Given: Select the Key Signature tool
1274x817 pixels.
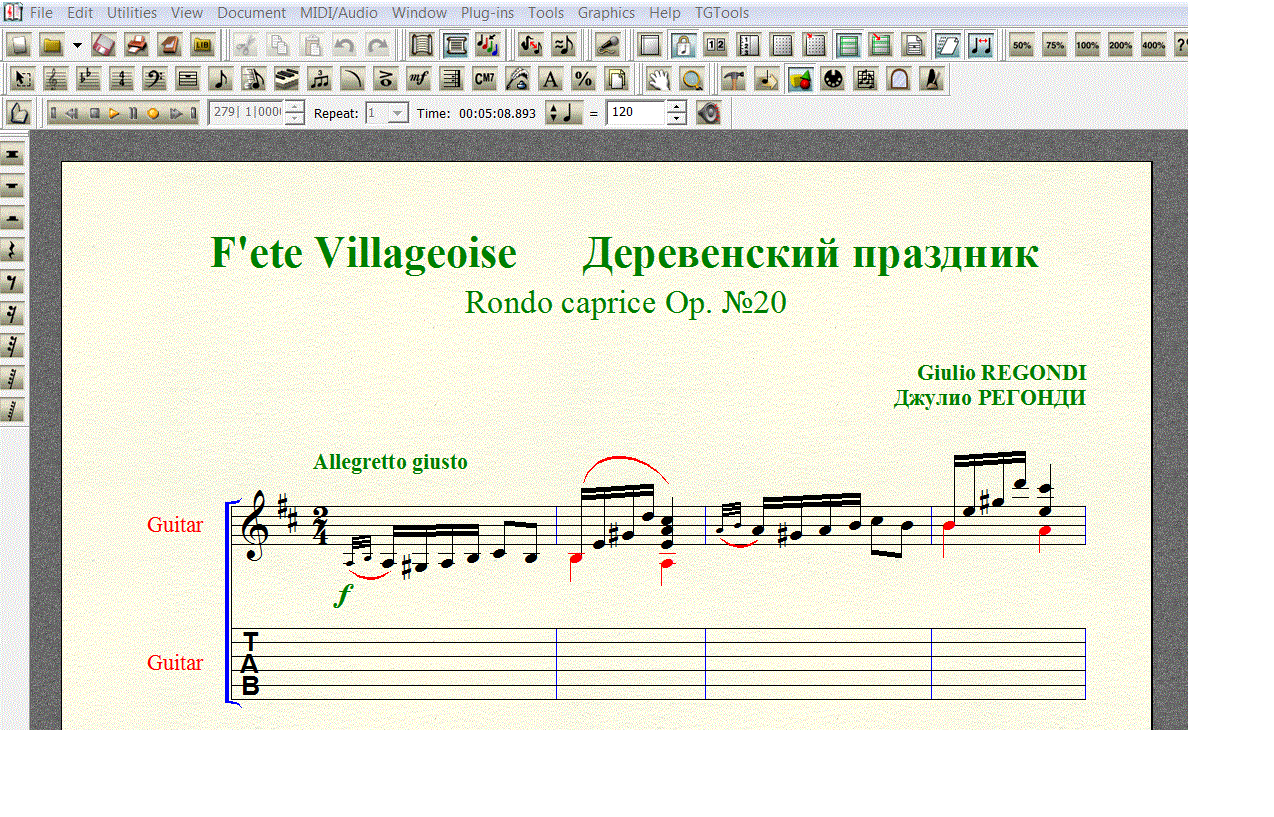Looking at the screenshot, I should (88, 79).
